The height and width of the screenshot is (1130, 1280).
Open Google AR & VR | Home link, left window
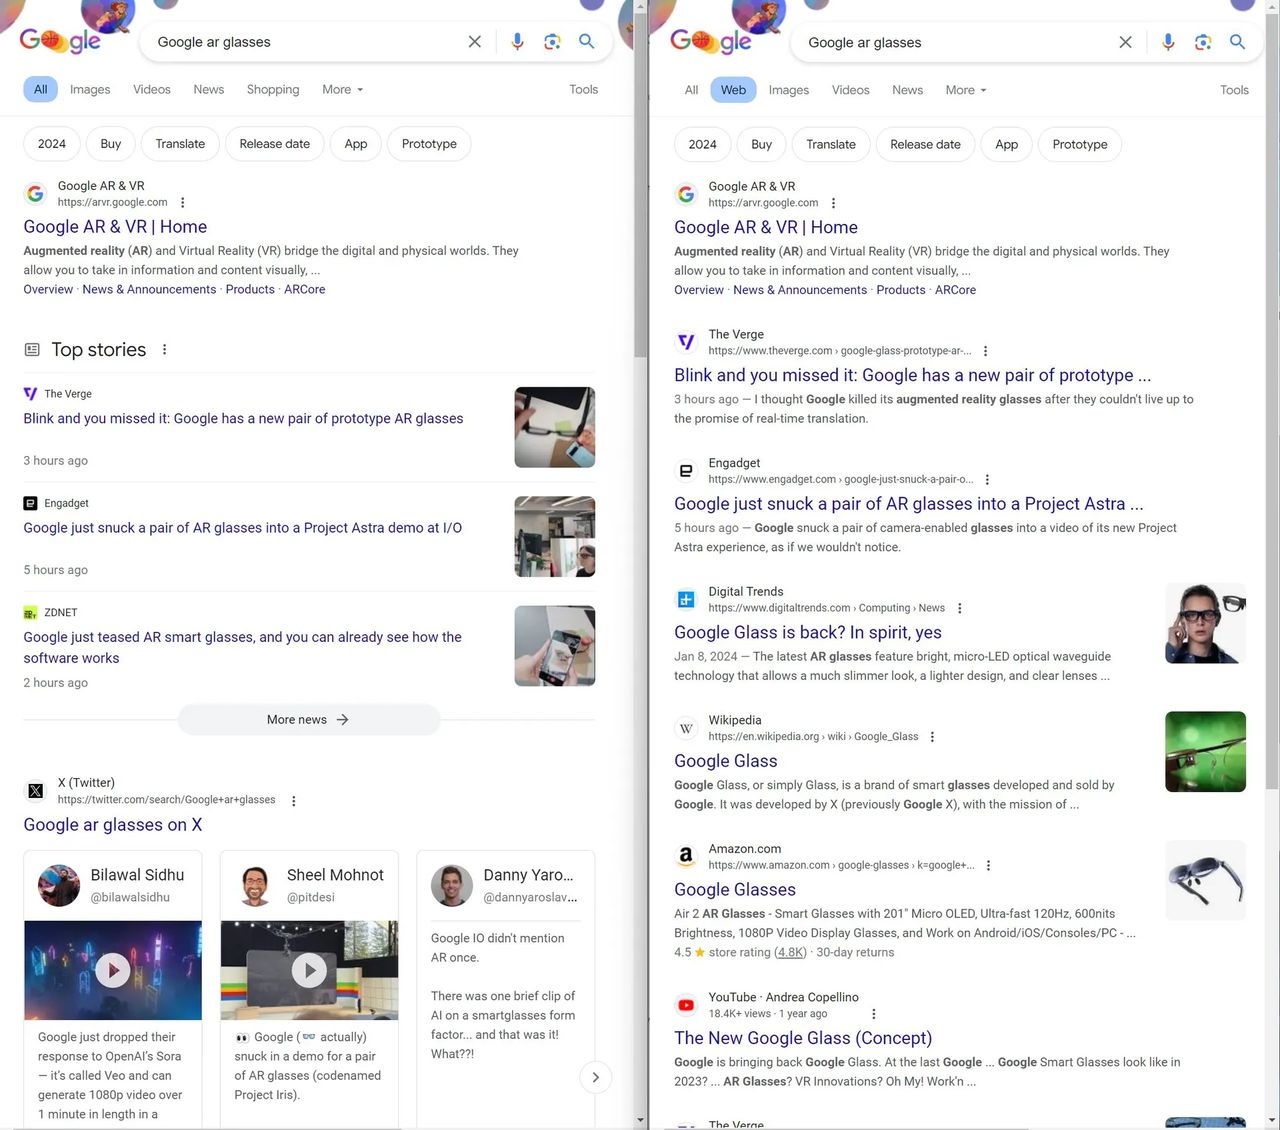(115, 227)
